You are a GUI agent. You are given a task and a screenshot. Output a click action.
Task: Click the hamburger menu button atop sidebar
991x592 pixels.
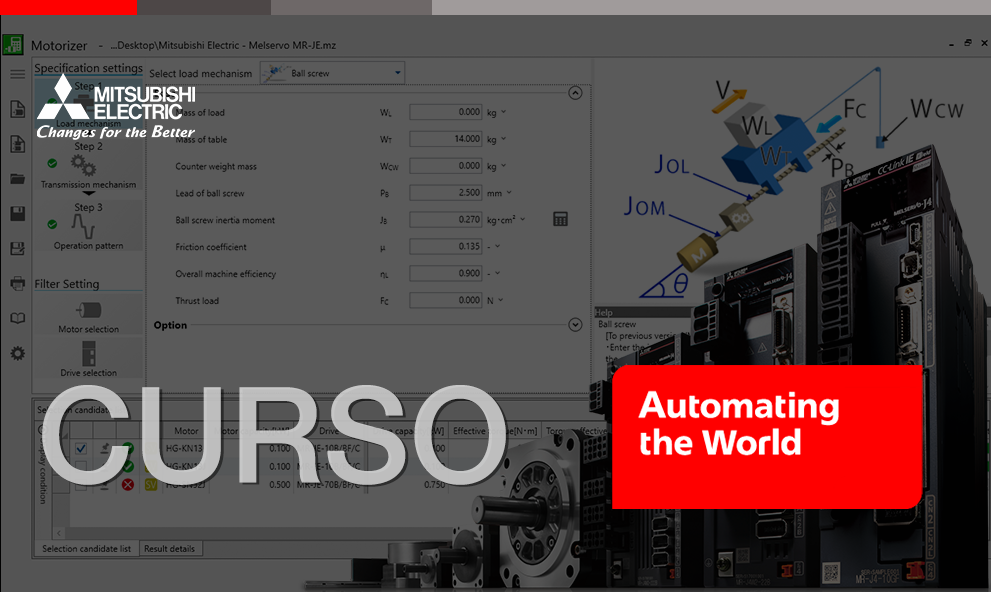[16, 73]
